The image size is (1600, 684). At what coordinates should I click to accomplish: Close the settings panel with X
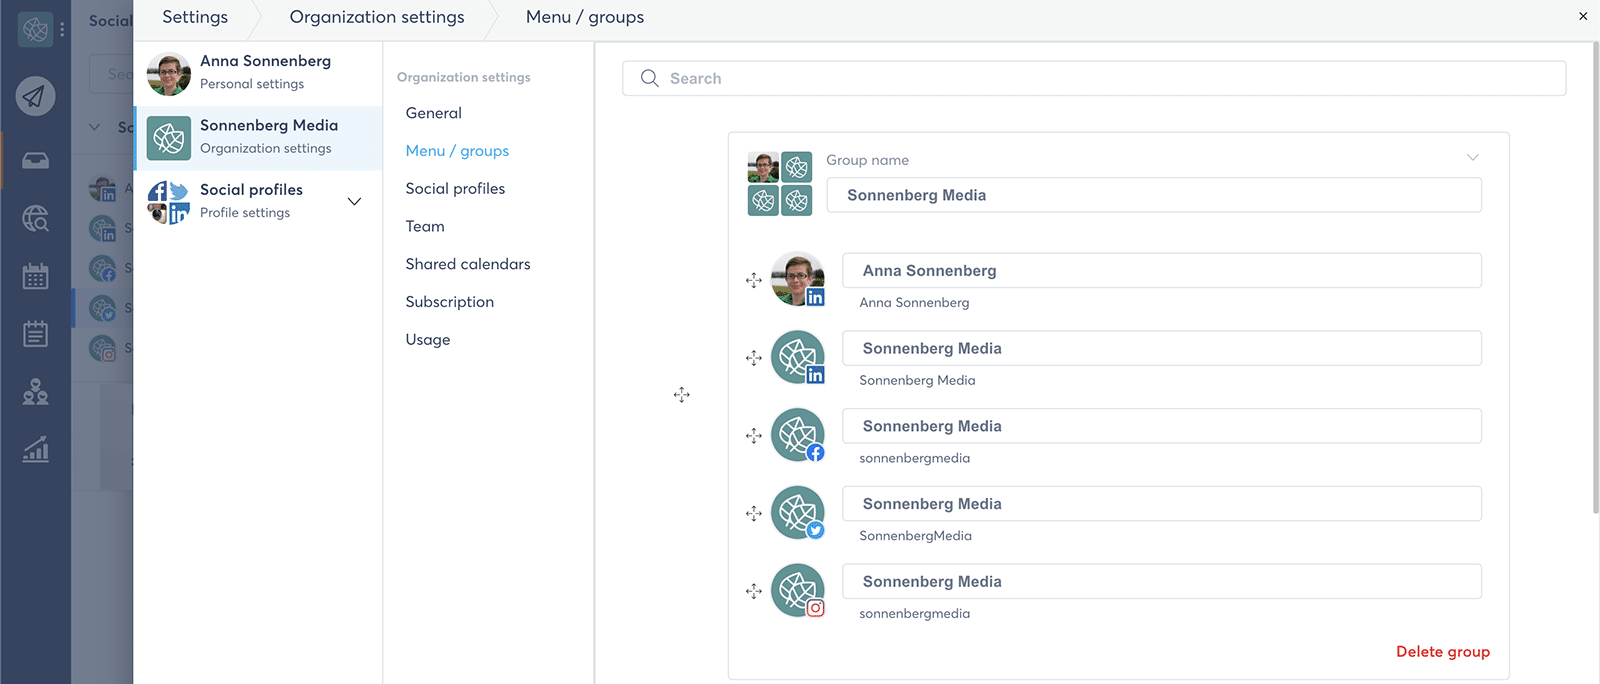pyautogui.click(x=1583, y=16)
